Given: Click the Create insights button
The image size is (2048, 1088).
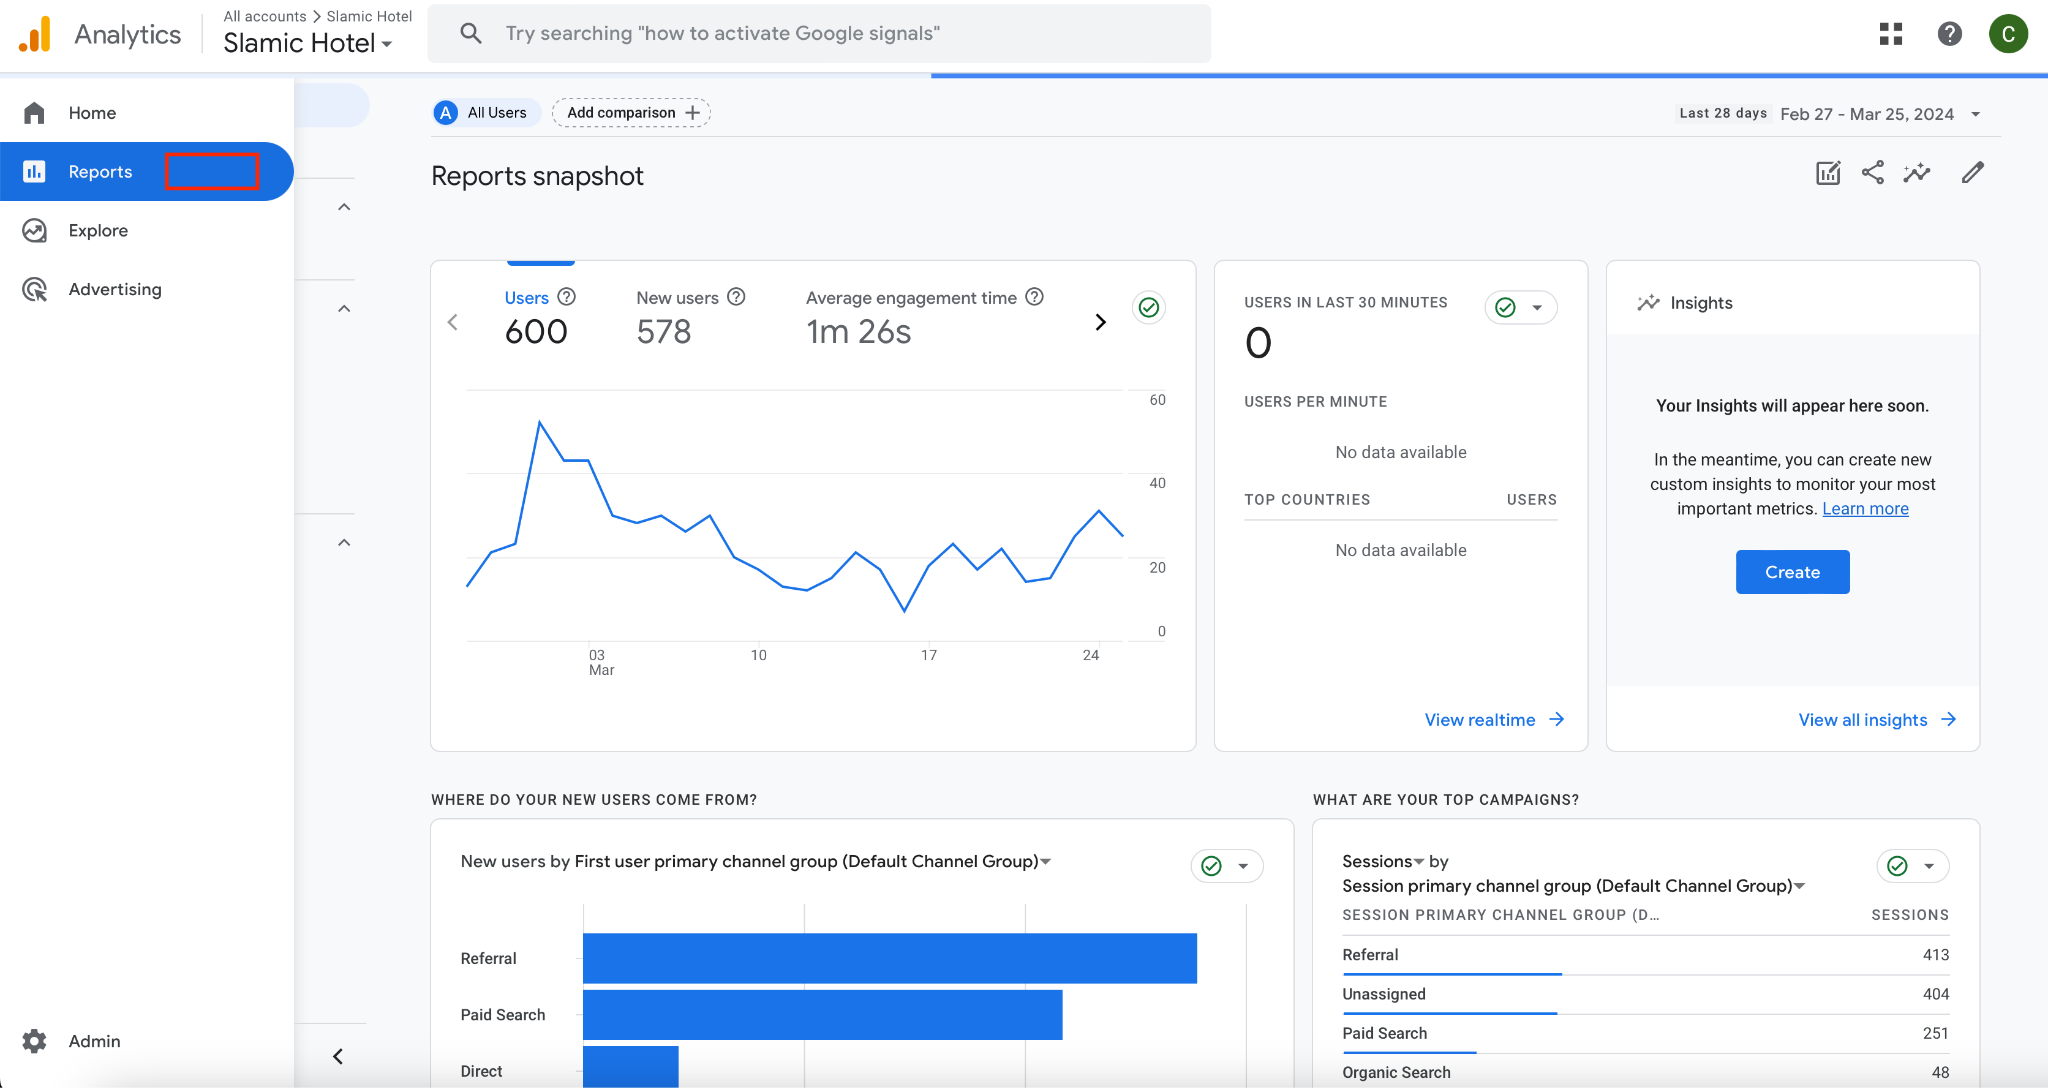Looking at the screenshot, I should (x=1792, y=572).
